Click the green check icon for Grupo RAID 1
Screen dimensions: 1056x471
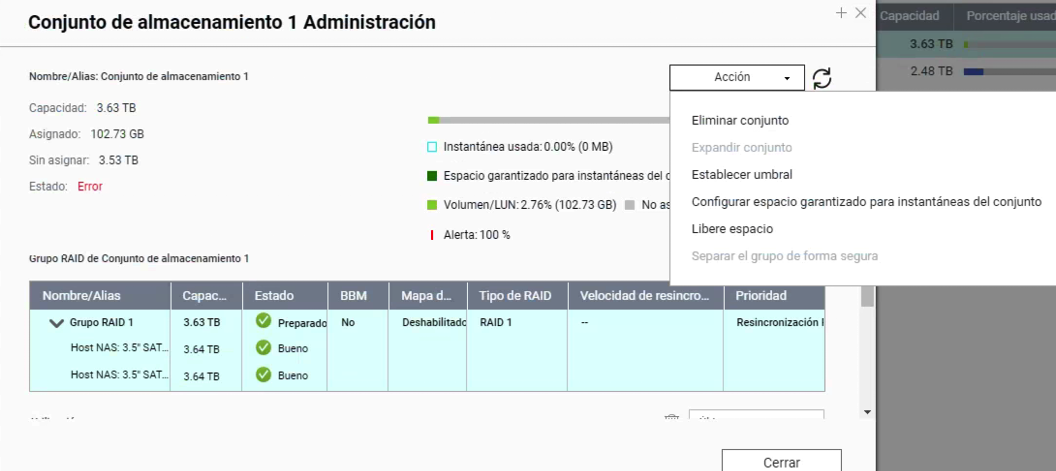tap(263, 322)
